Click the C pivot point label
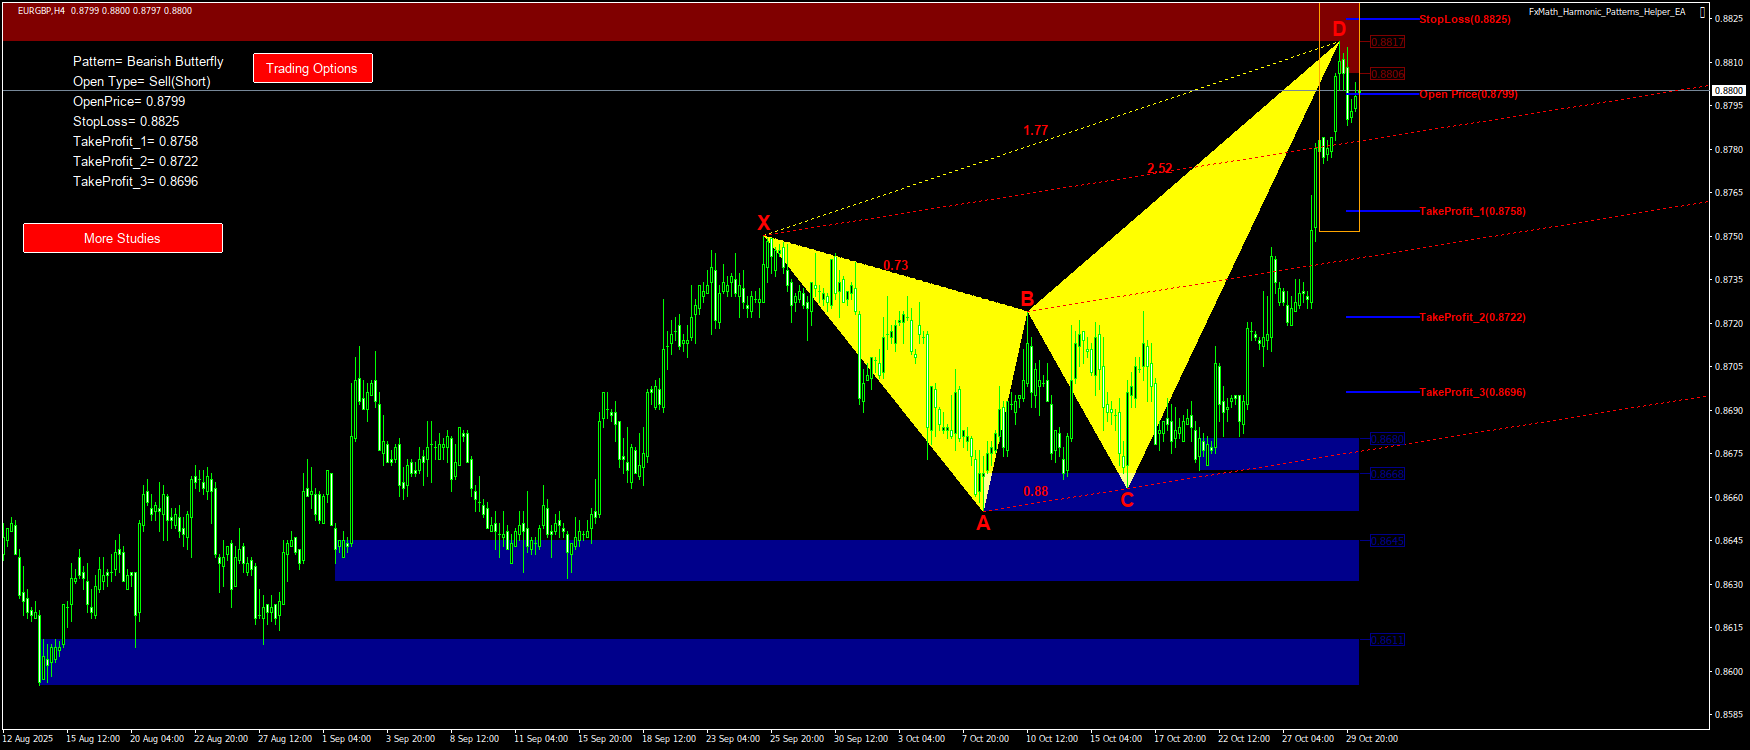1750x750 pixels. point(1127,500)
